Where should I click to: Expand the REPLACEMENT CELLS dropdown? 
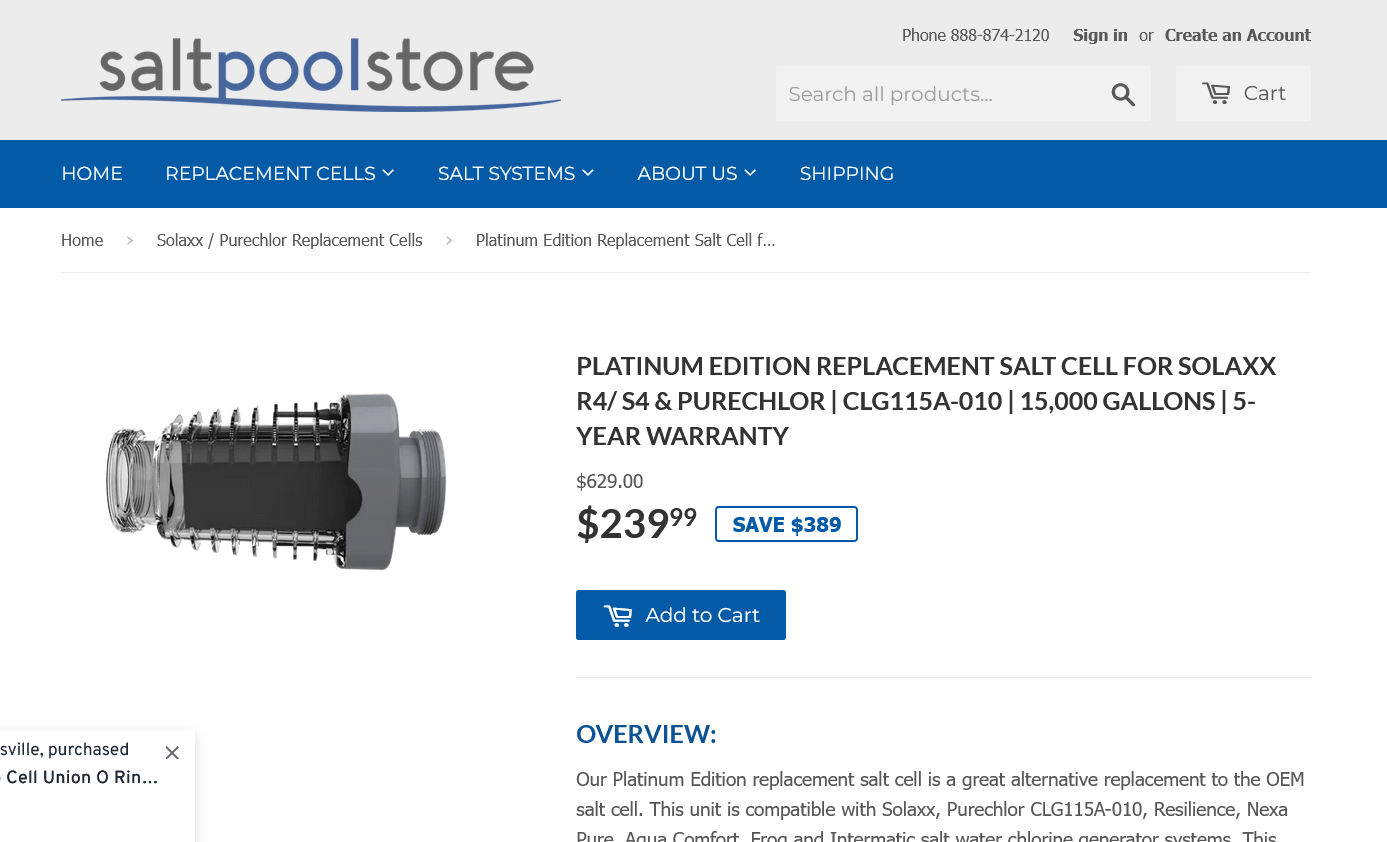click(x=280, y=174)
